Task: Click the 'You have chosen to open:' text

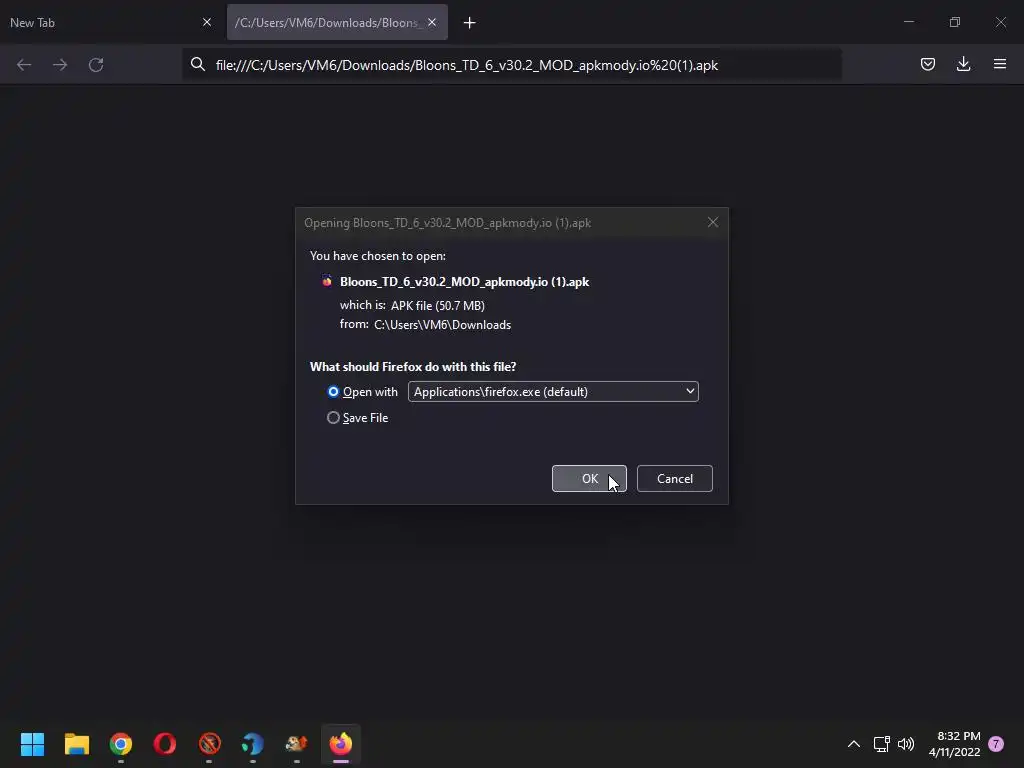Action: [x=377, y=256]
